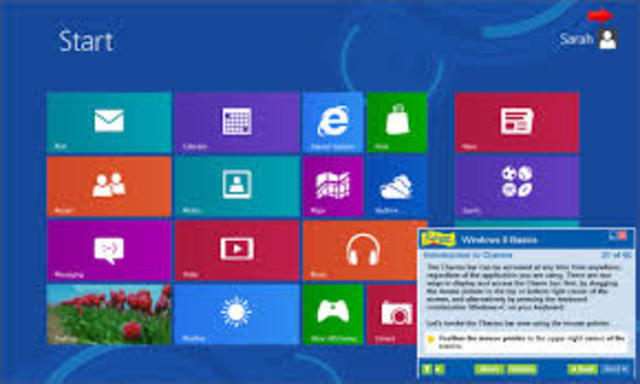
Task: Click the green Back button in tutorial
Action: point(583,369)
